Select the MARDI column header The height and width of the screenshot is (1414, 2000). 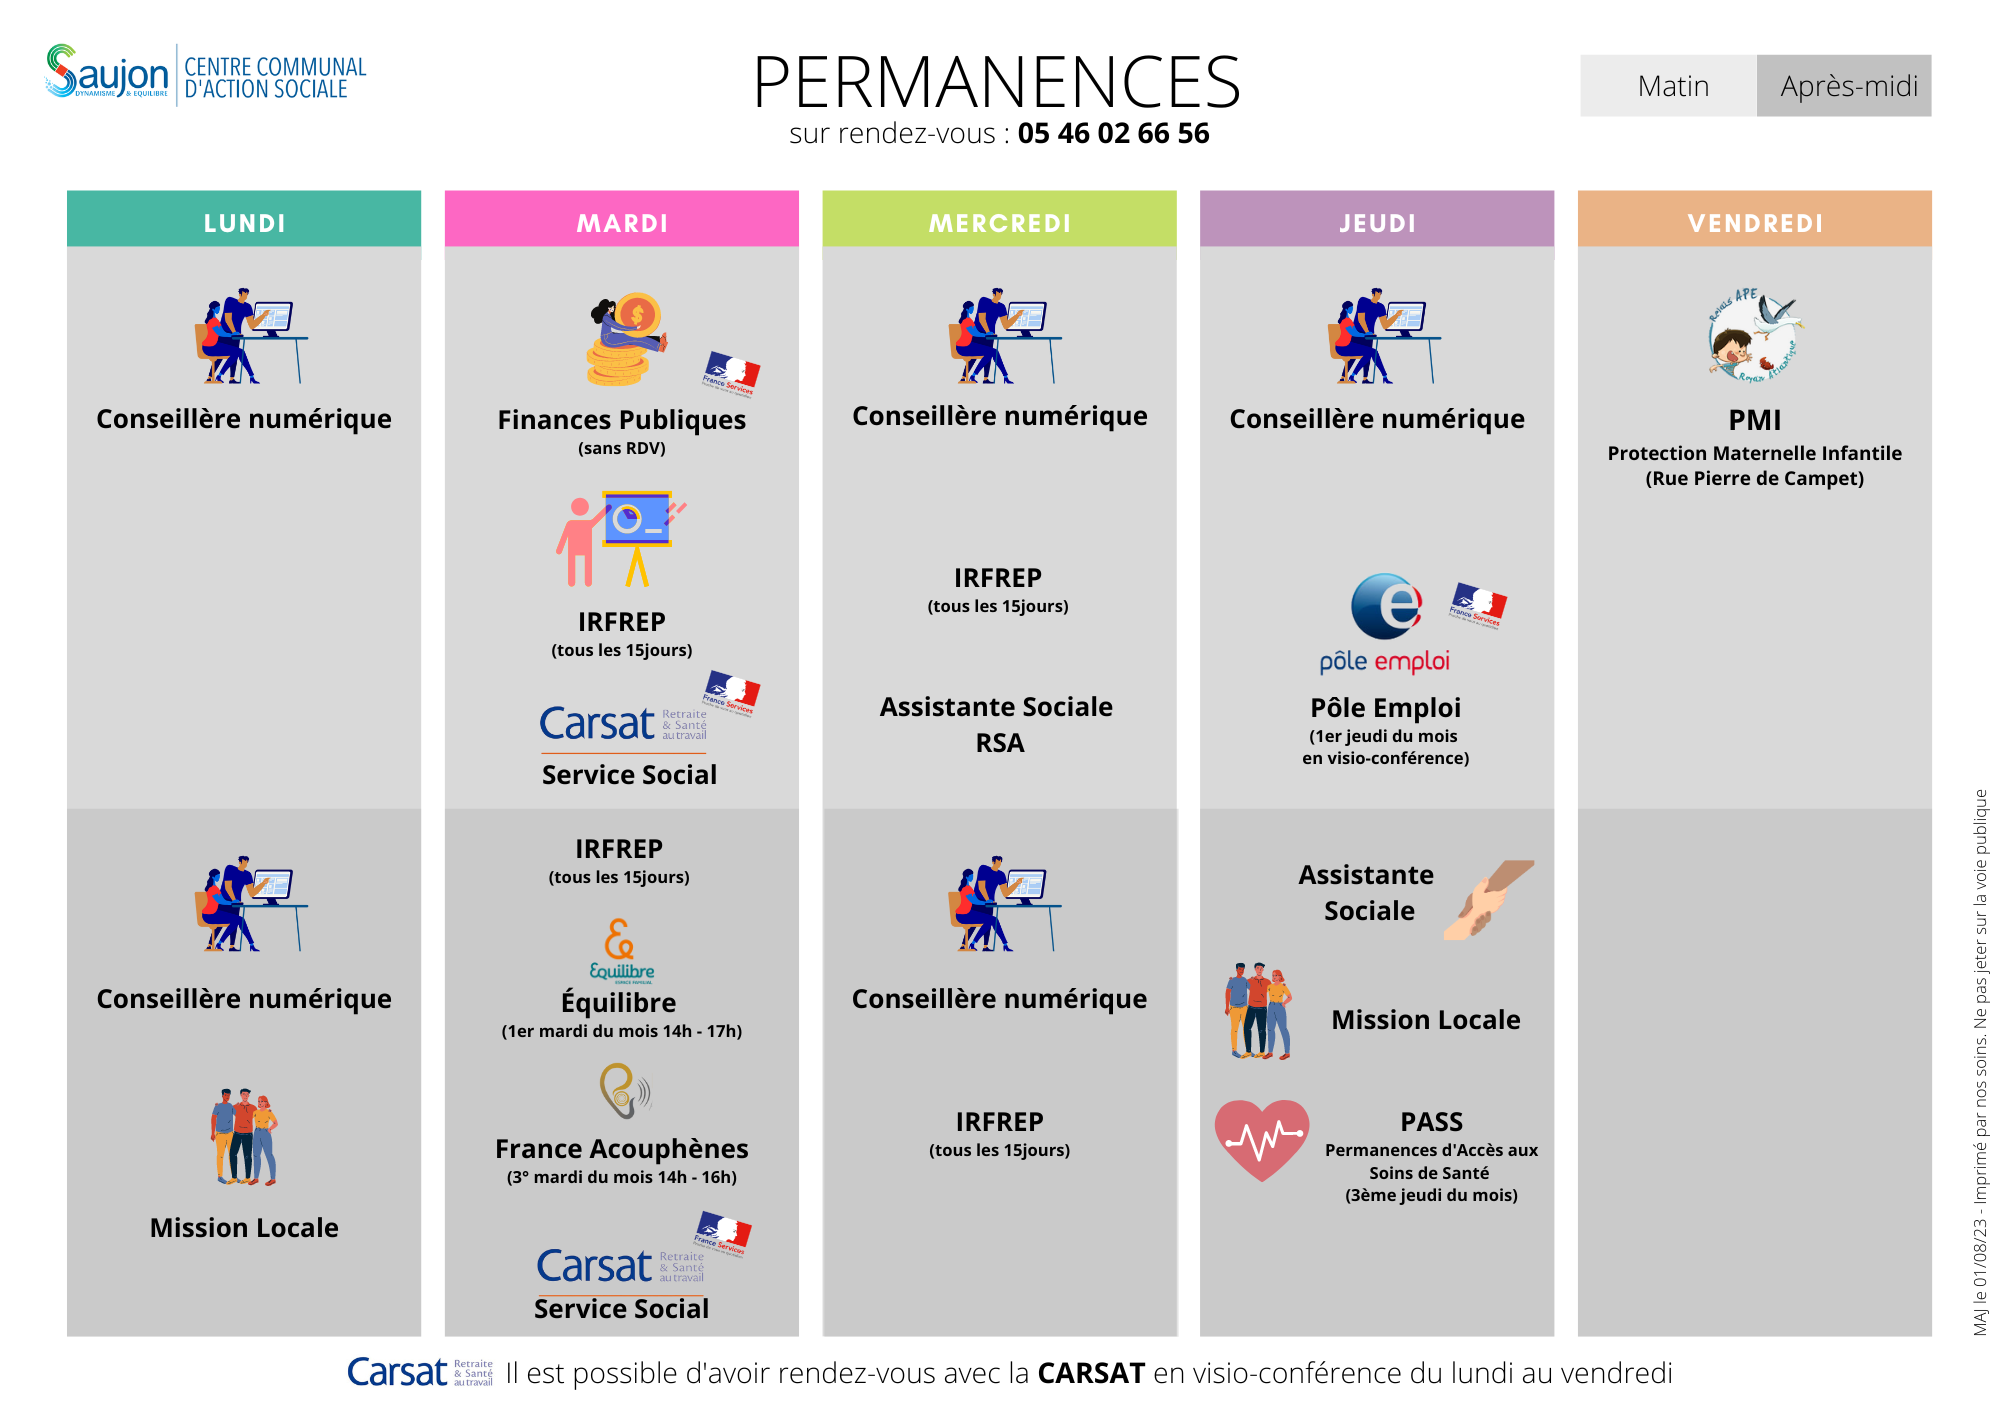[x=622, y=222]
